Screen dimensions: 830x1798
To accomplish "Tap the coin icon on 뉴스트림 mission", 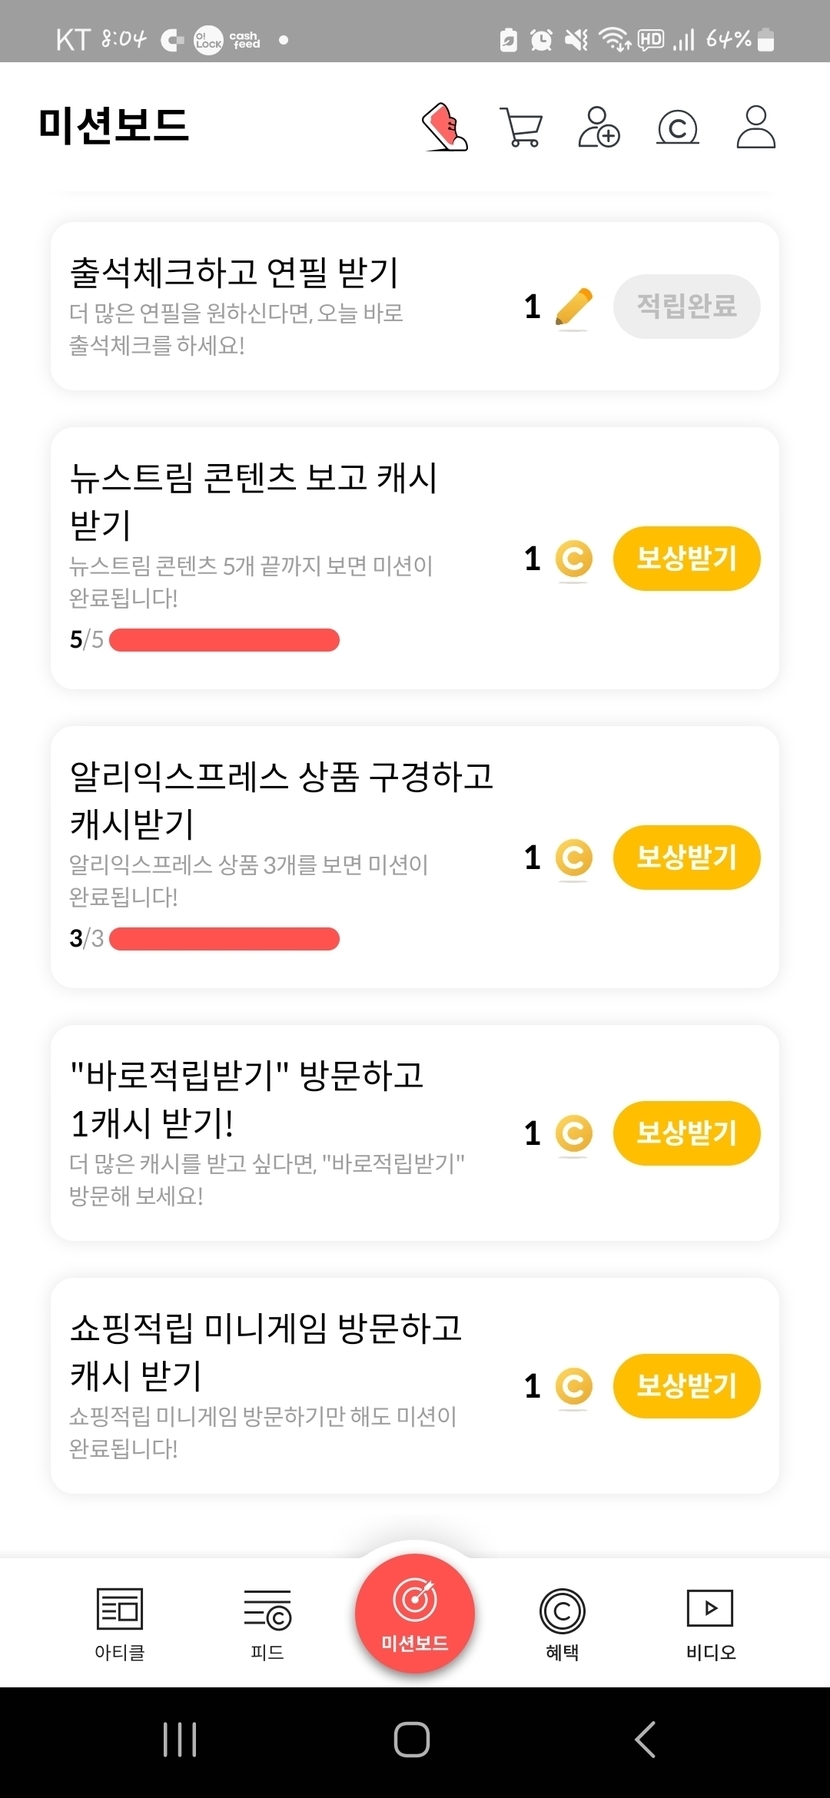I will [x=573, y=559].
